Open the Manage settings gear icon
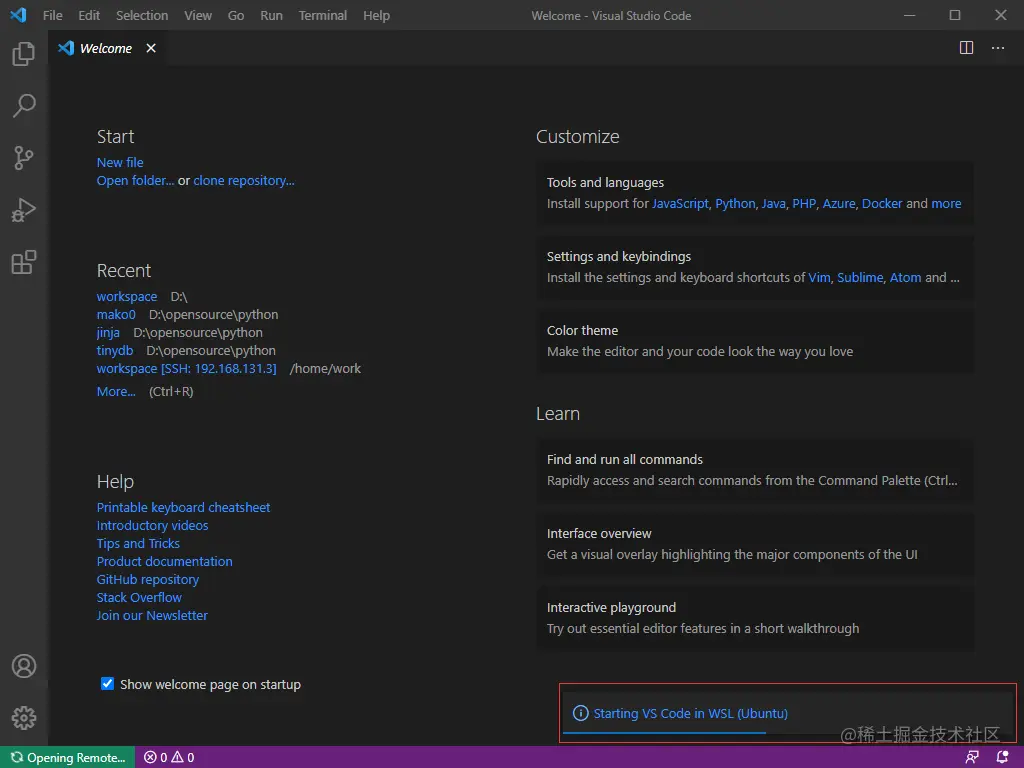 (x=23, y=718)
